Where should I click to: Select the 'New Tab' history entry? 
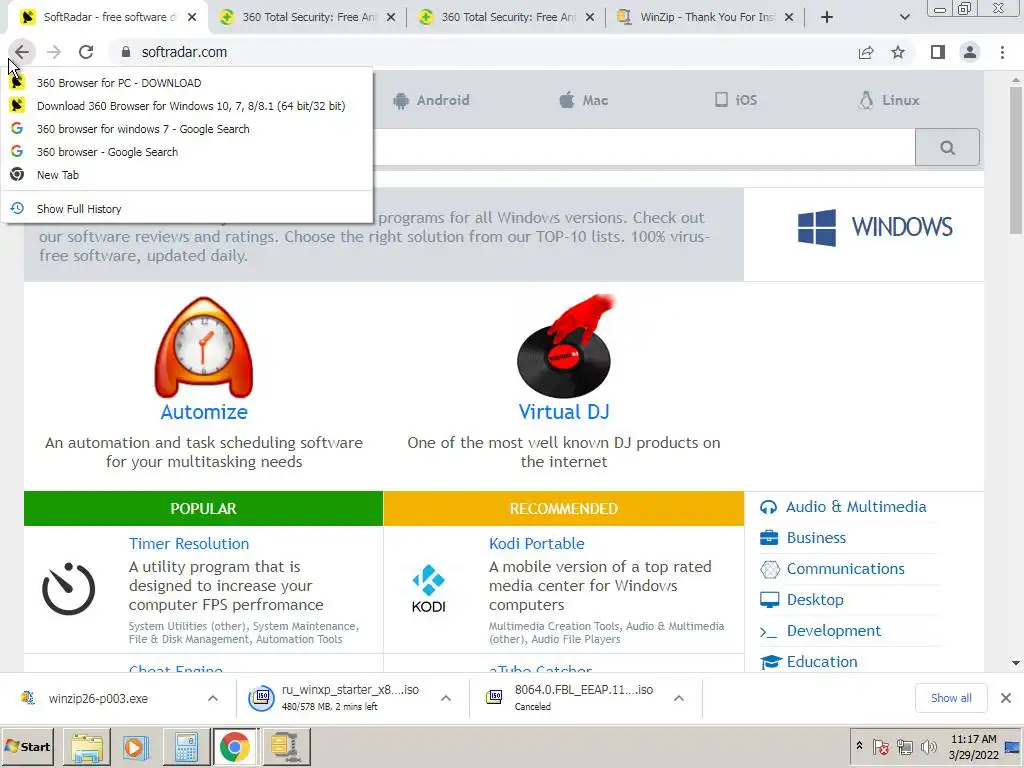tap(187, 175)
